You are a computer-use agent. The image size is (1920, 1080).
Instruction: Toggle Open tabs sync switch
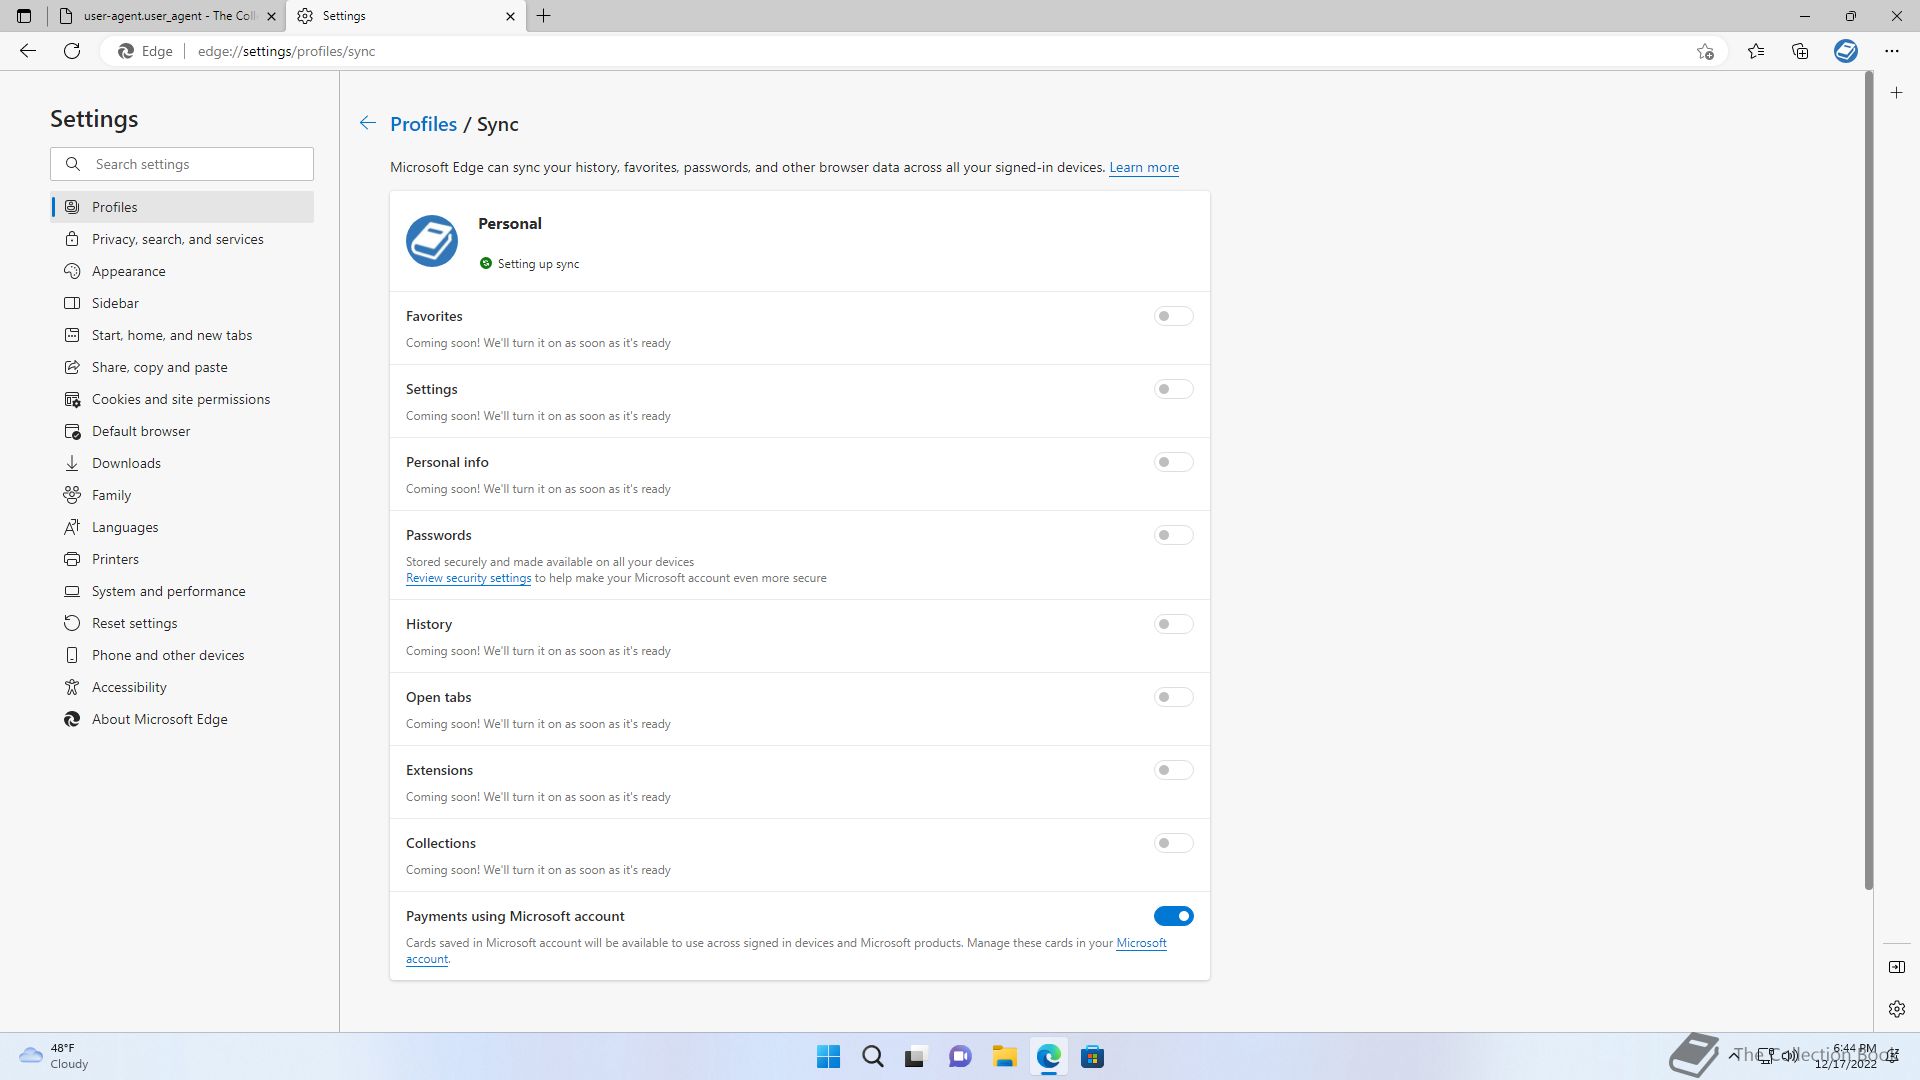pyautogui.click(x=1174, y=697)
